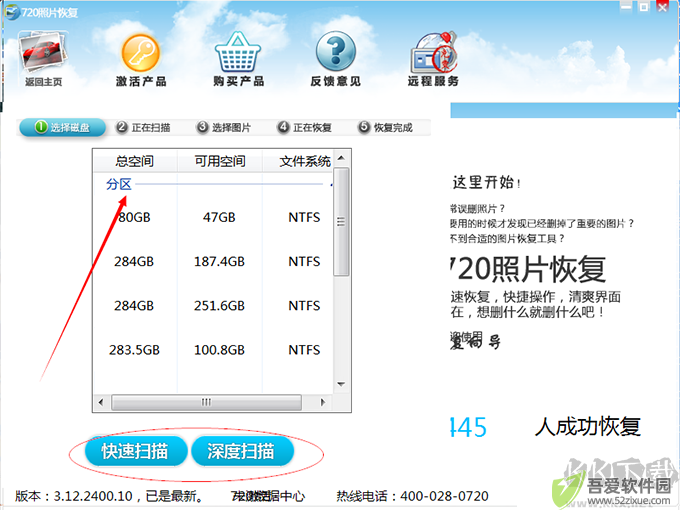Viewport: 680px width, 510px height.
Task: Click hotline number 400-028-0720
Action: [x=444, y=496]
